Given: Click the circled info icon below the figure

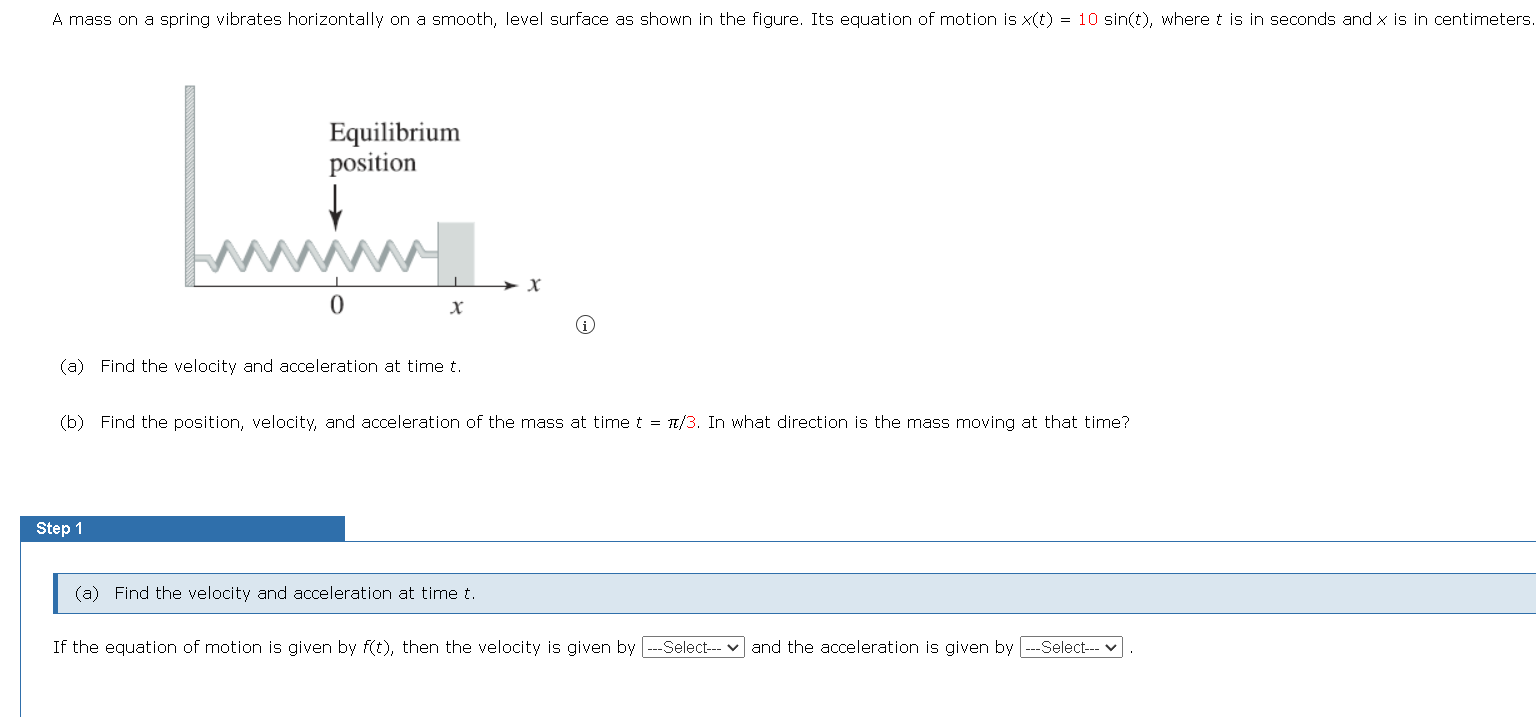Looking at the screenshot, I should tap(585, 324).
